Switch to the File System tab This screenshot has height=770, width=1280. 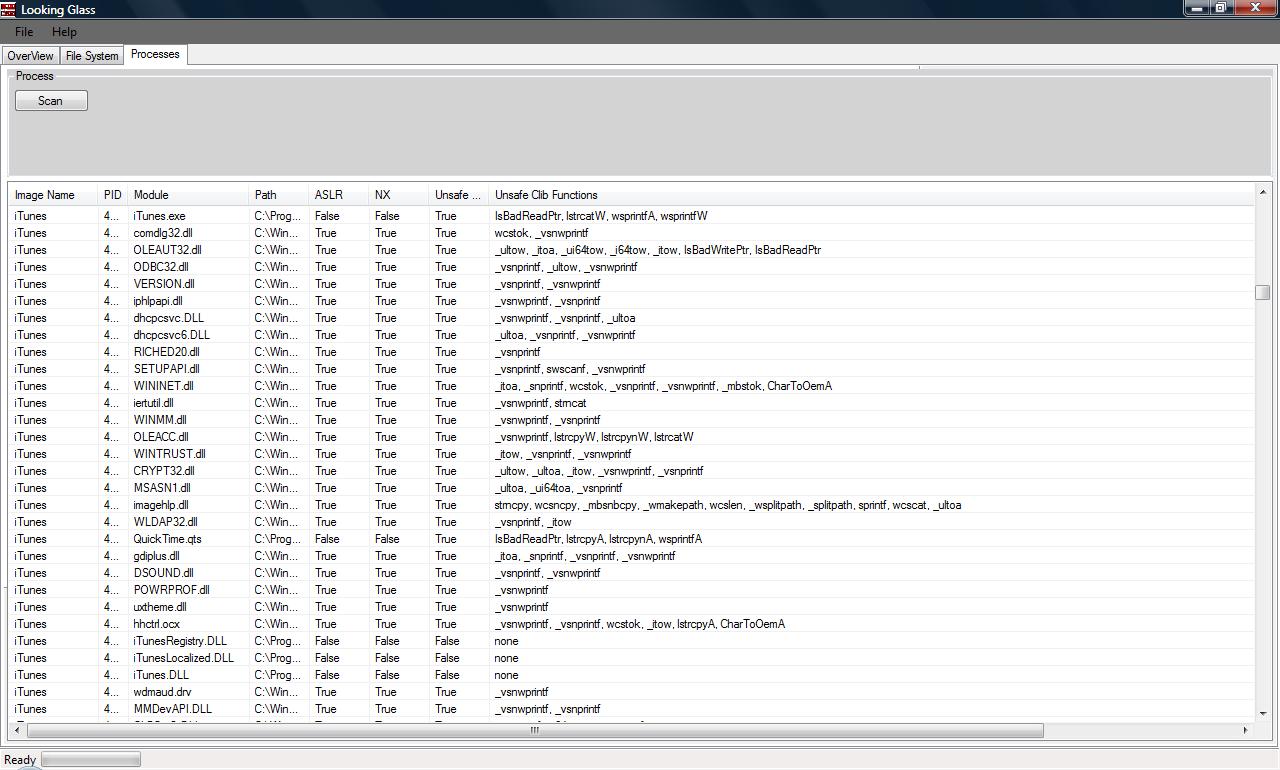point(92,56)
